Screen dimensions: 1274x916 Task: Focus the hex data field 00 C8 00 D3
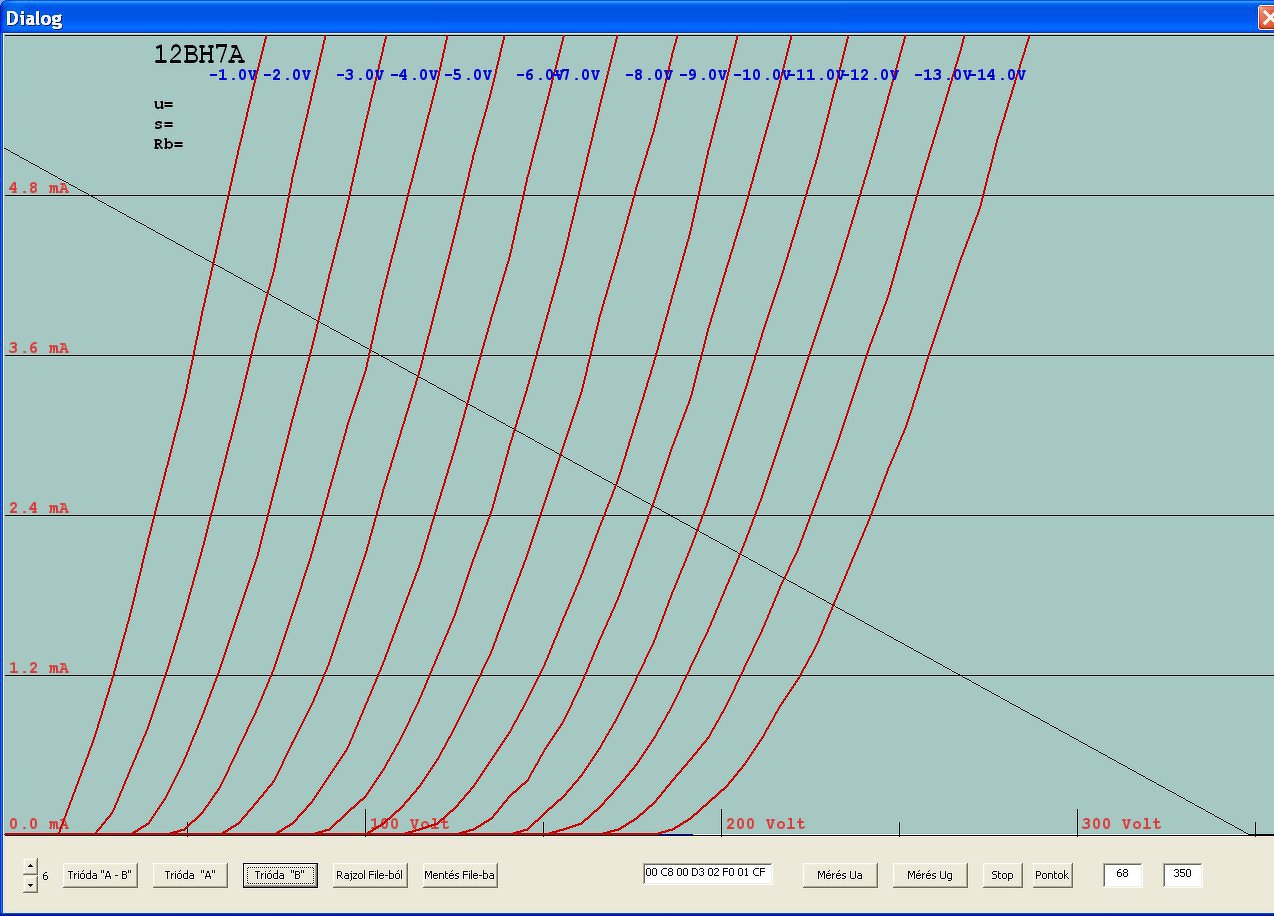click(x=707, y=873)
